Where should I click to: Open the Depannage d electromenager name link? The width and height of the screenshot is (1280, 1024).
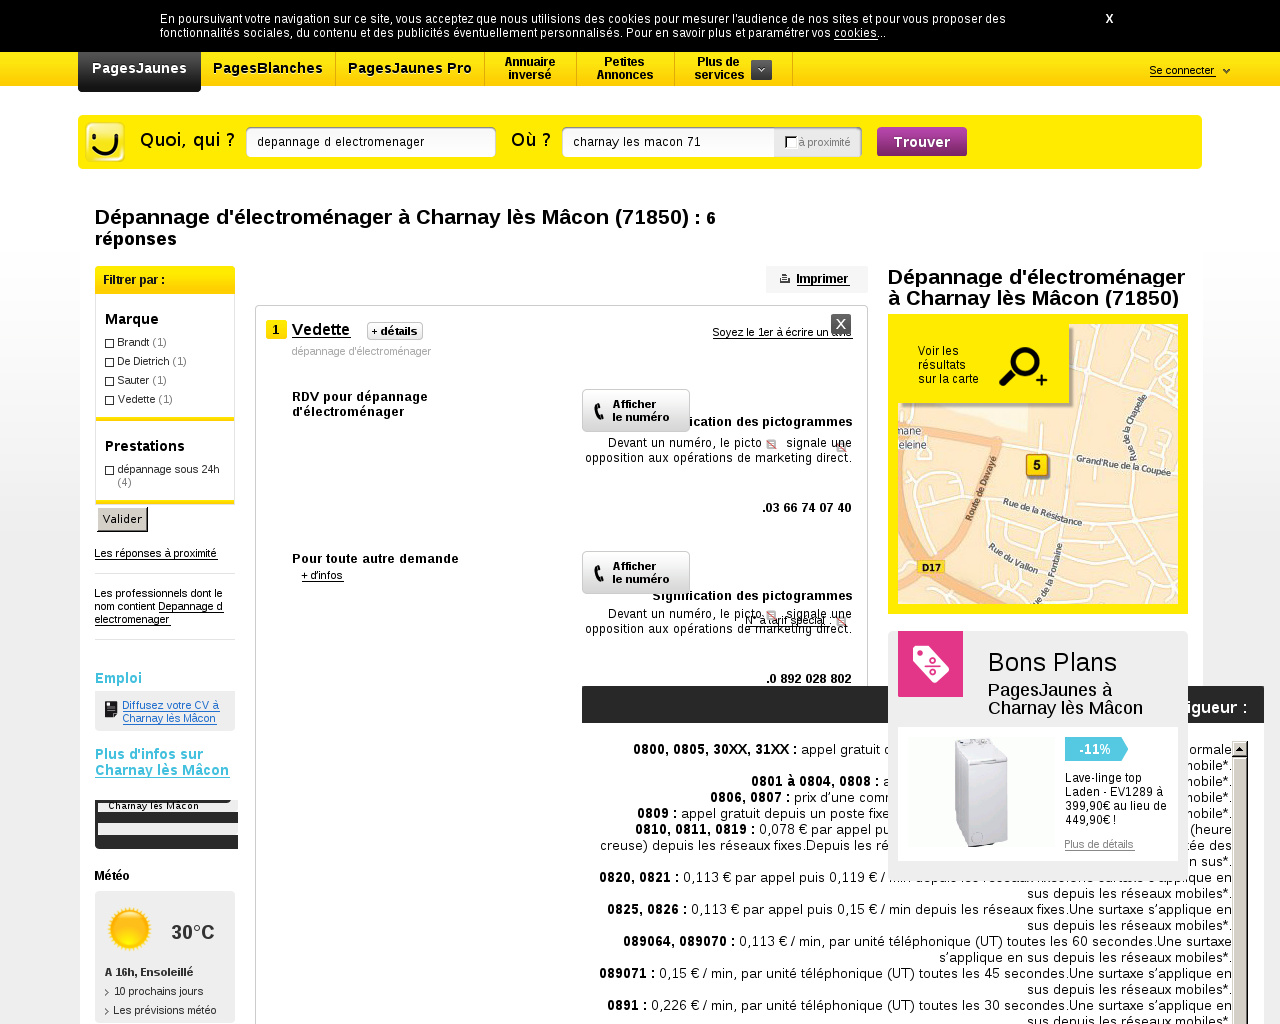[159, 613]
